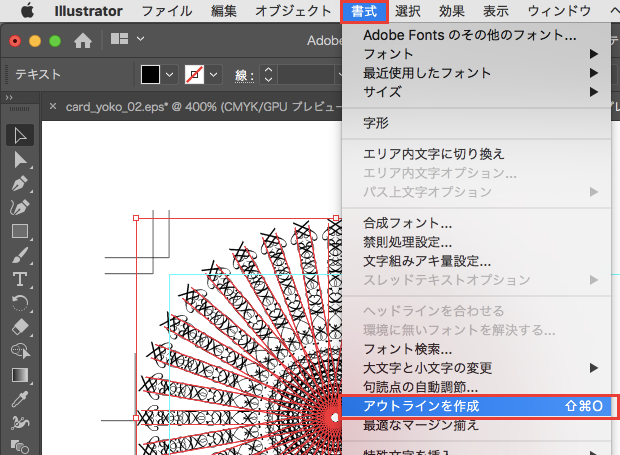Select the Pen tool
Screen dimensions: 620x455
coord(20,183)
